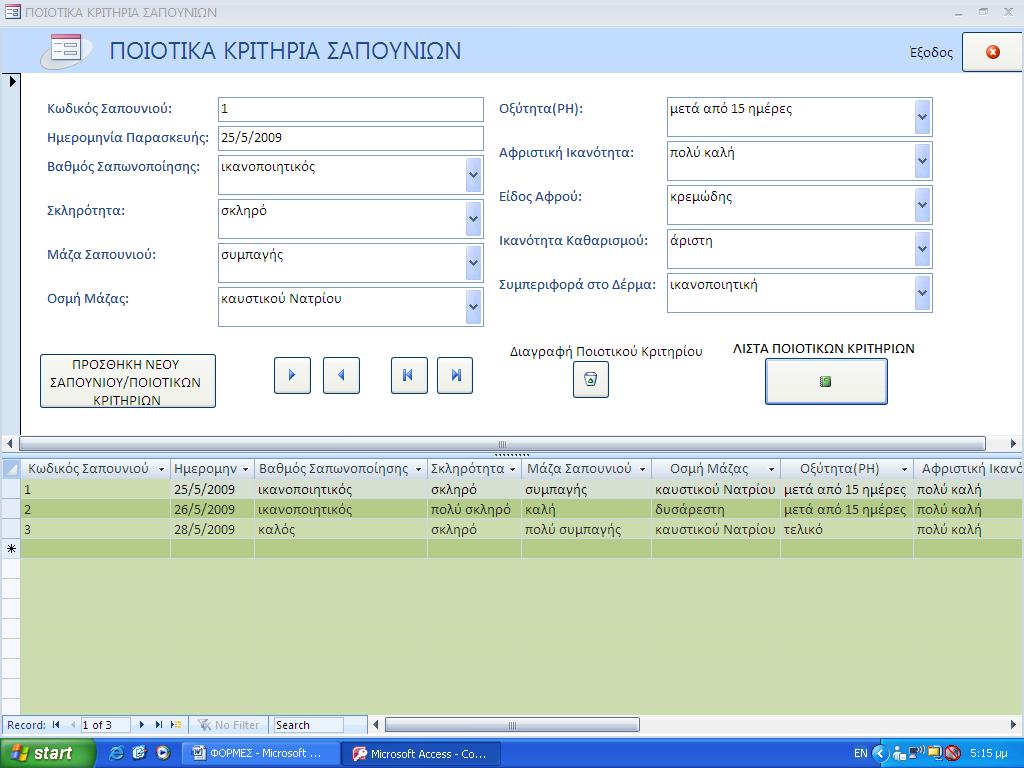Switch to Microsoft Access taskbar item
The width and height of the screenshot is (1024, 768).
pos(421,754)
